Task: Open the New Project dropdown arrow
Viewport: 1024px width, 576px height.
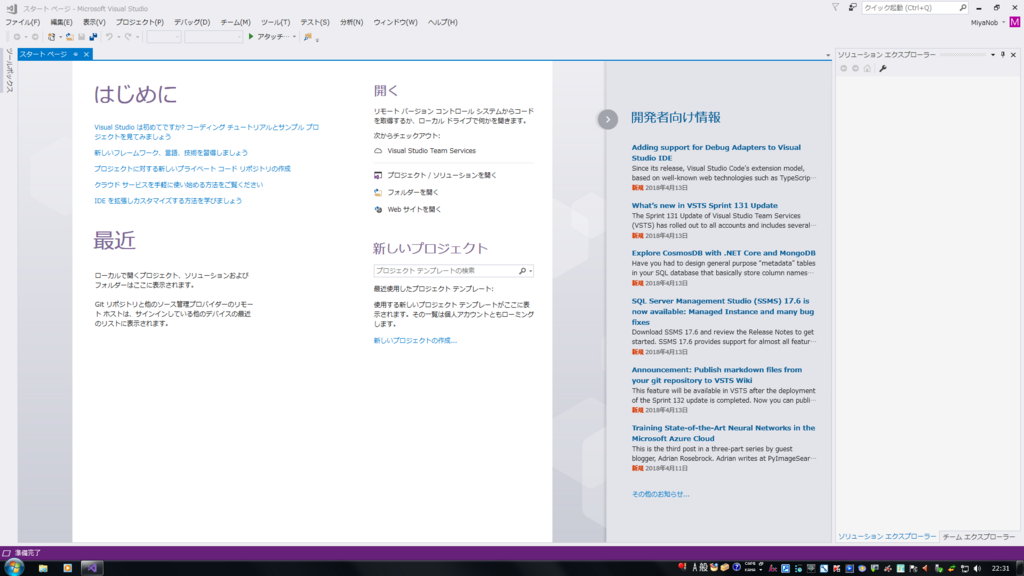Action: [x=60, y=37]
